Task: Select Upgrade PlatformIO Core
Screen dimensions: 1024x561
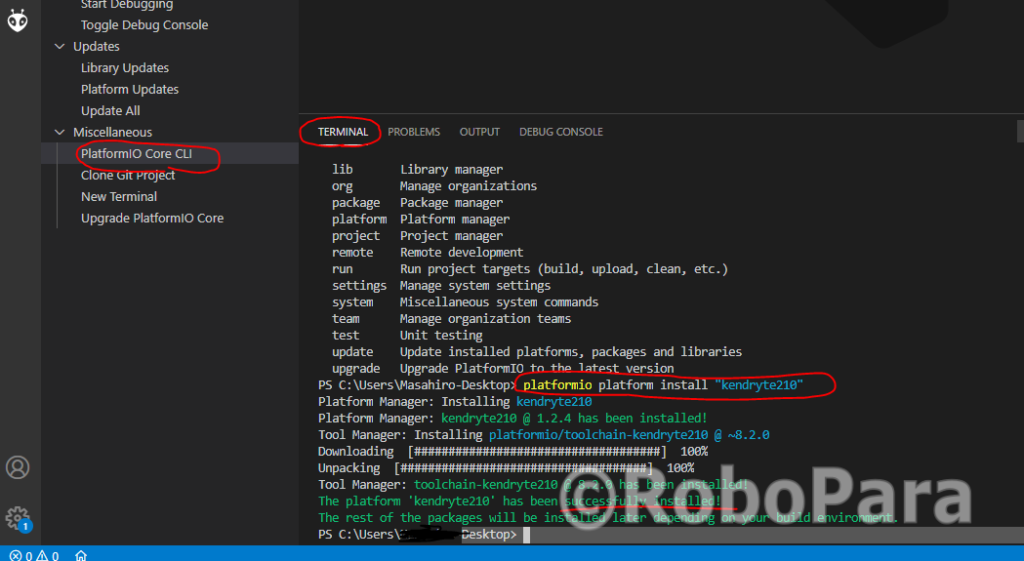Action: point(152,218)
